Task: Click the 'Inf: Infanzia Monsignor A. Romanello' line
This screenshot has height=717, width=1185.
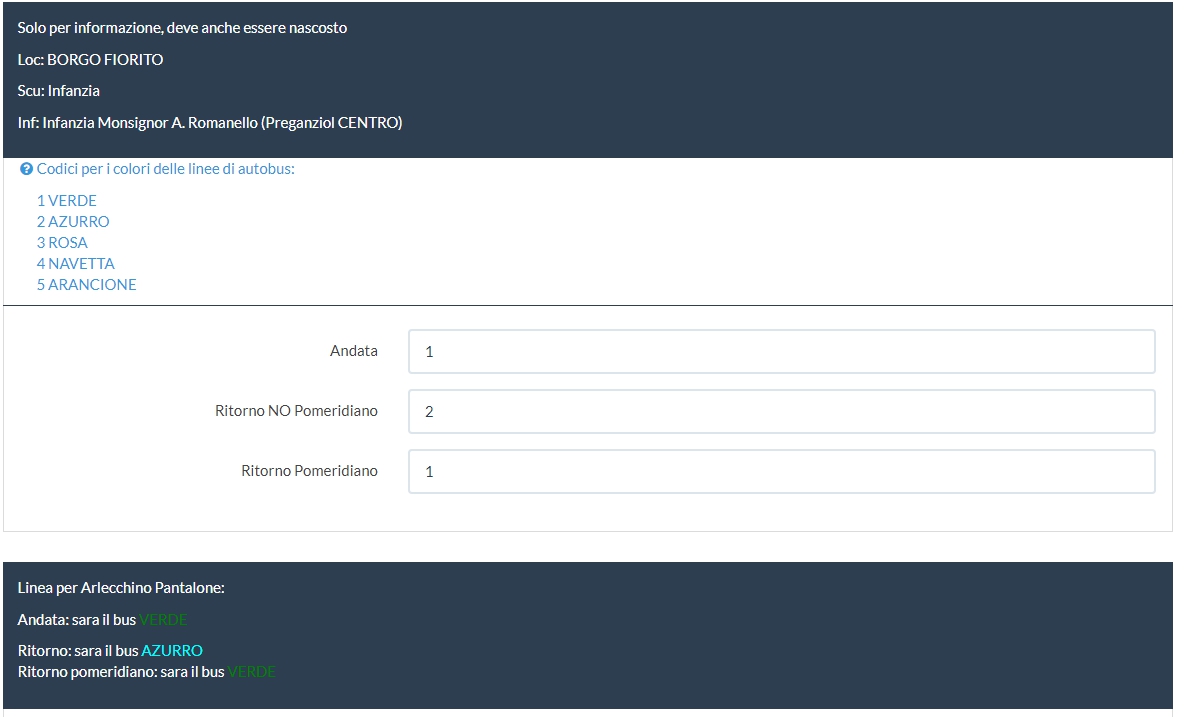Action: point(210,123)
